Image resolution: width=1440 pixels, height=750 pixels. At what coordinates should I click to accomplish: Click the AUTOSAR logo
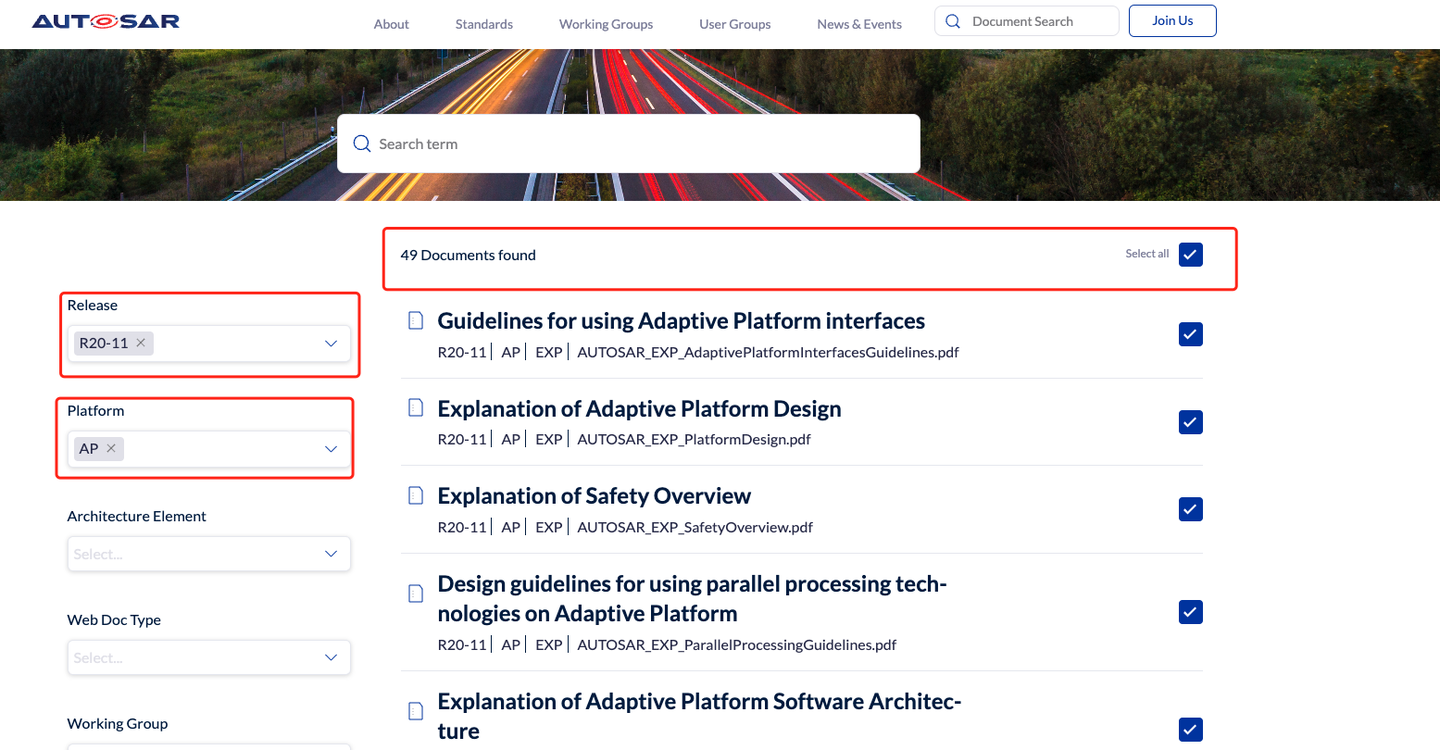click(x=106, y=21)
